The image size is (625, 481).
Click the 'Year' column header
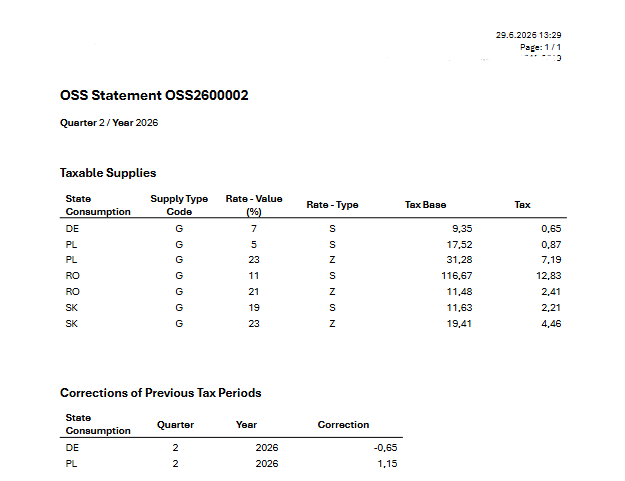point(246,425)
